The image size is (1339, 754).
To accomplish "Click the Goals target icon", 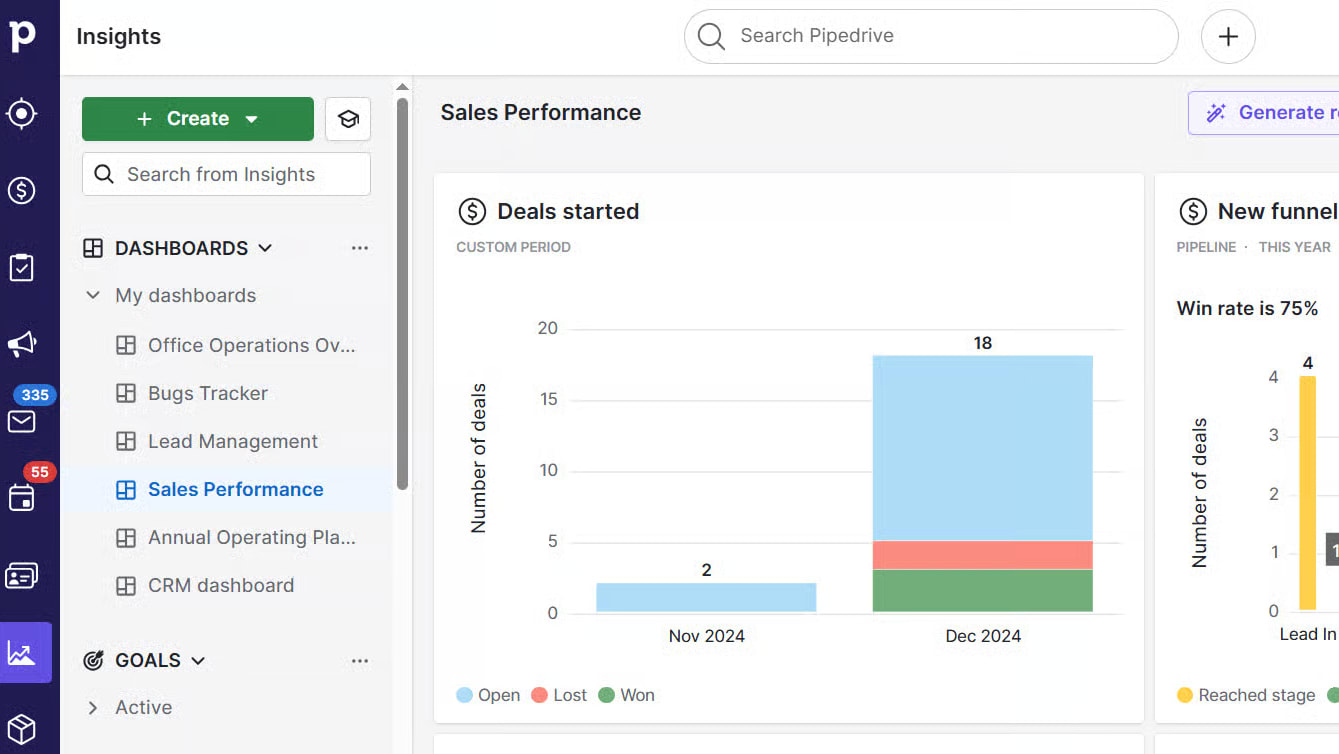I will 93,660.
